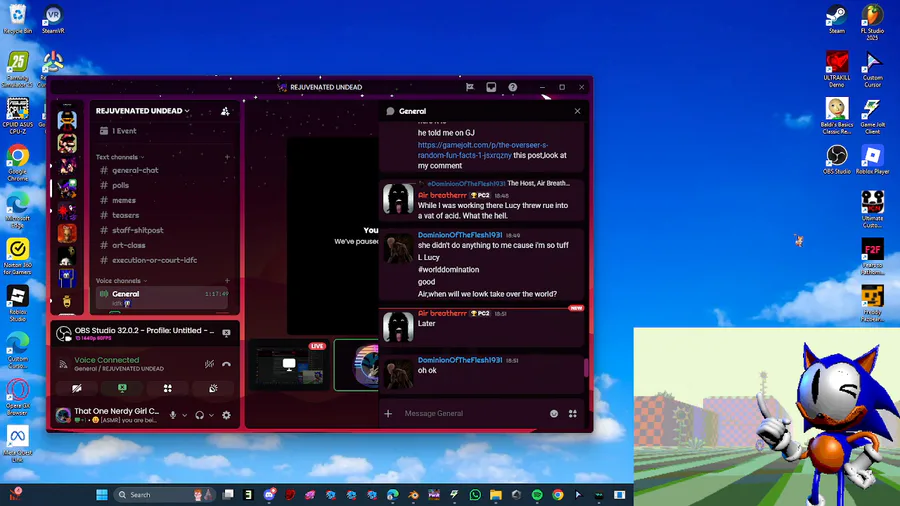The height and width of the screenshot is (506, 900).
Task: Invite people to REJUVENATED UNDEAD server
Action: point(225,111)
